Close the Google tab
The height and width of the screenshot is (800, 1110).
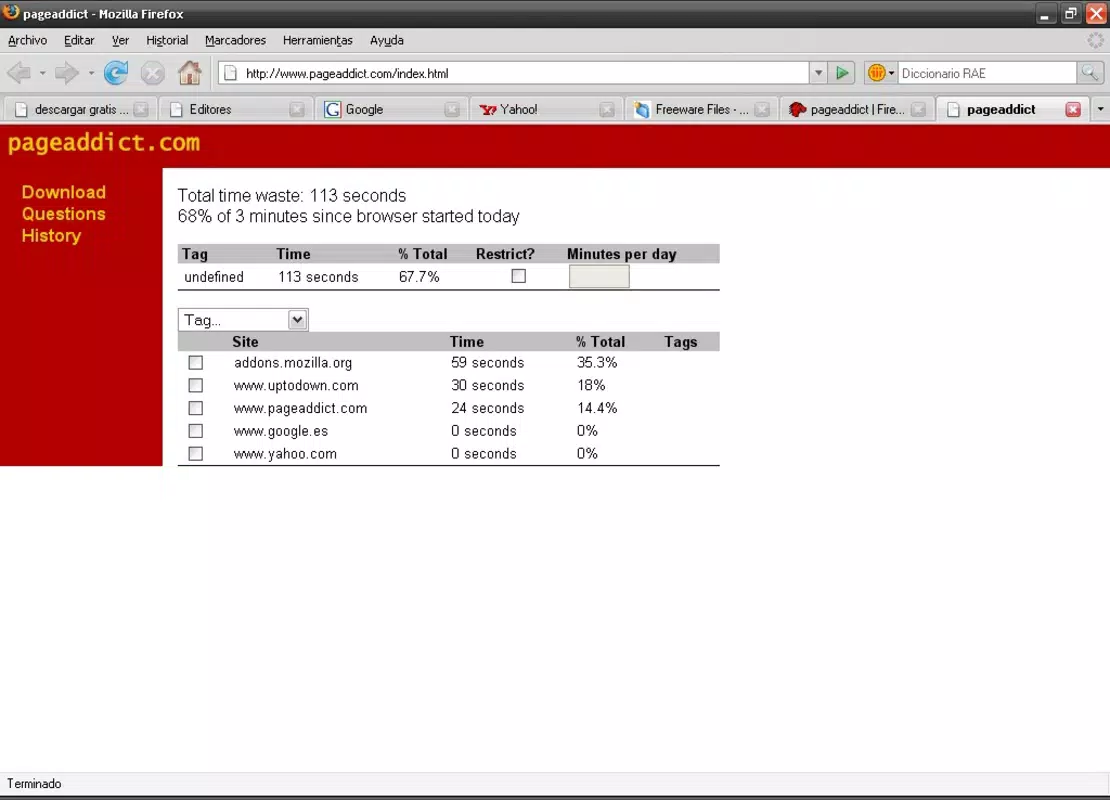[452, 109]
